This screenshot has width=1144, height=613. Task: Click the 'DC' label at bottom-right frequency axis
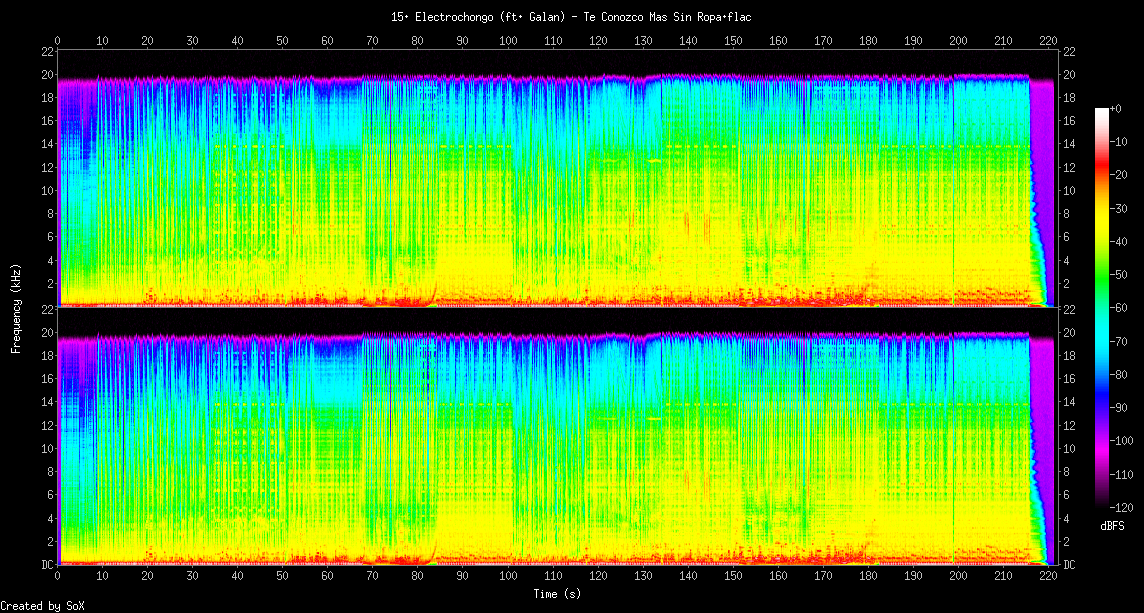tap(1069, 564)
